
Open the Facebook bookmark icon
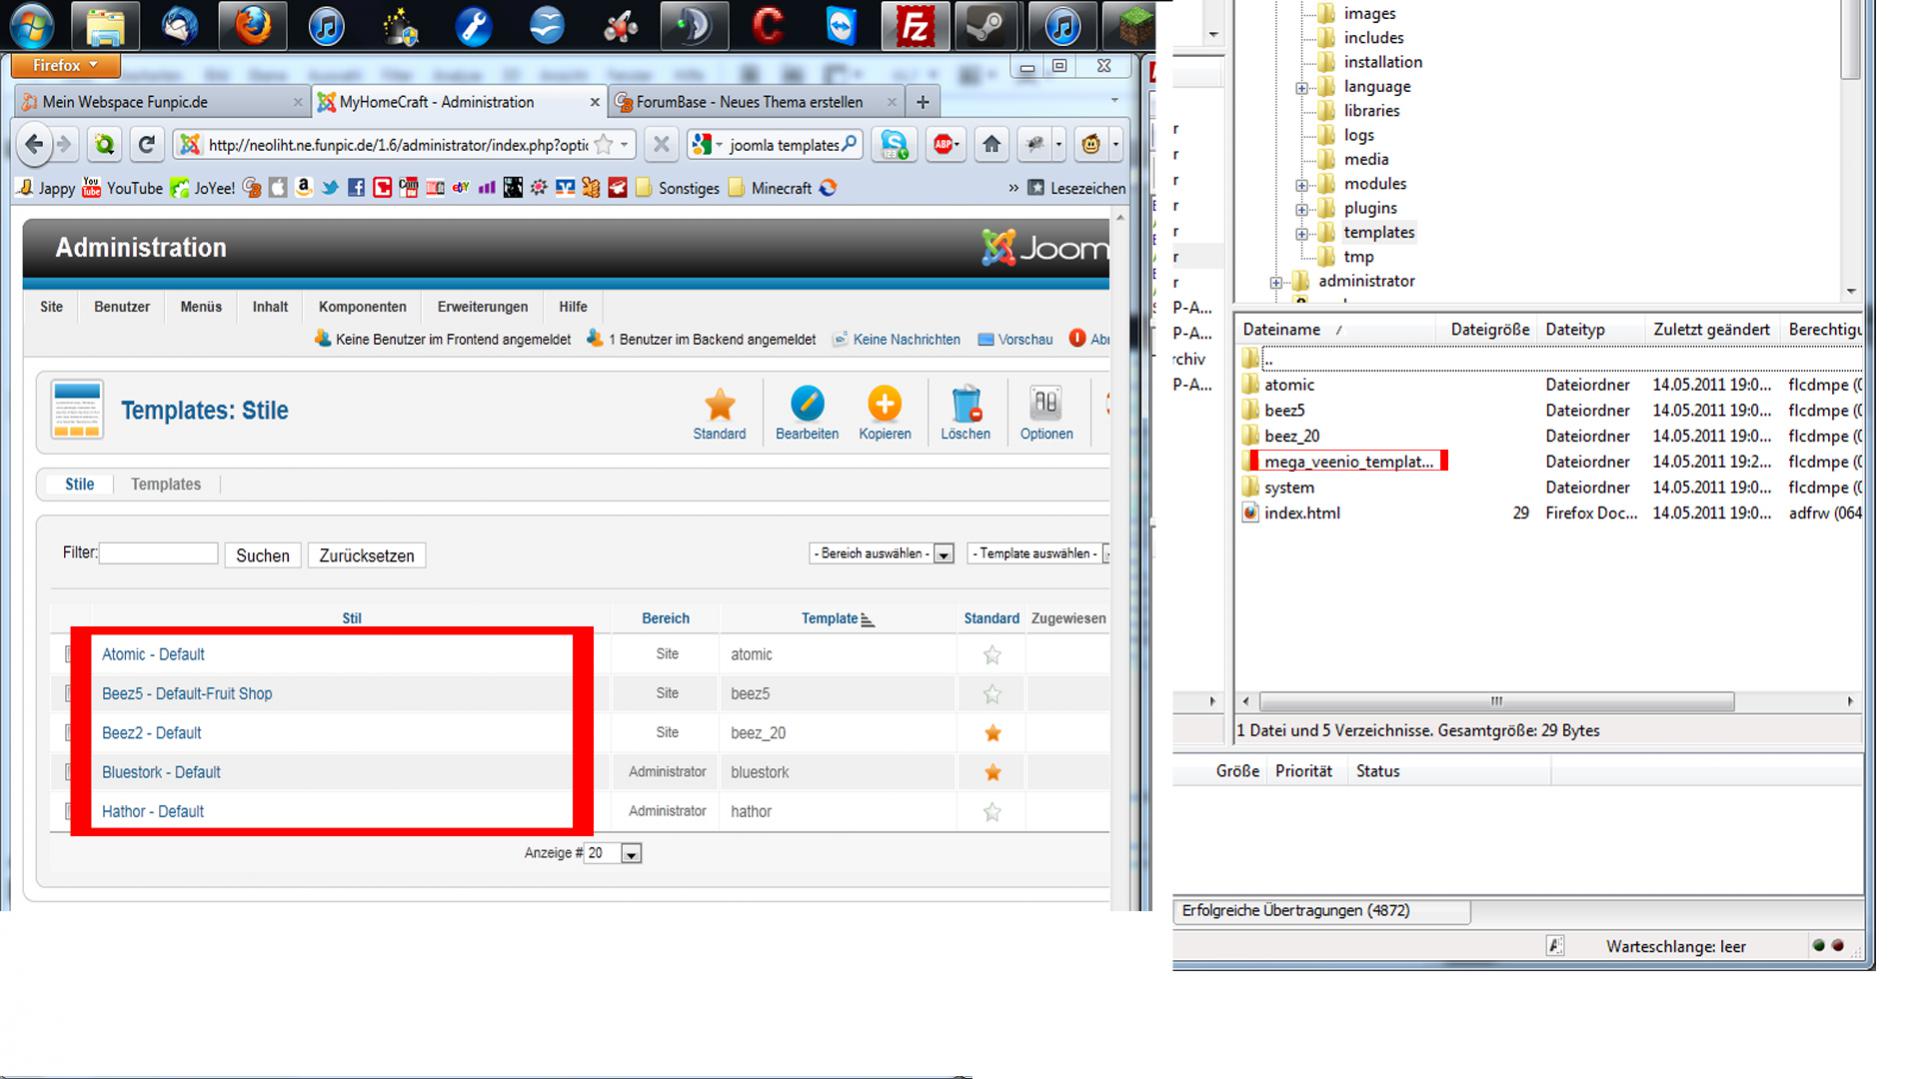356,188
